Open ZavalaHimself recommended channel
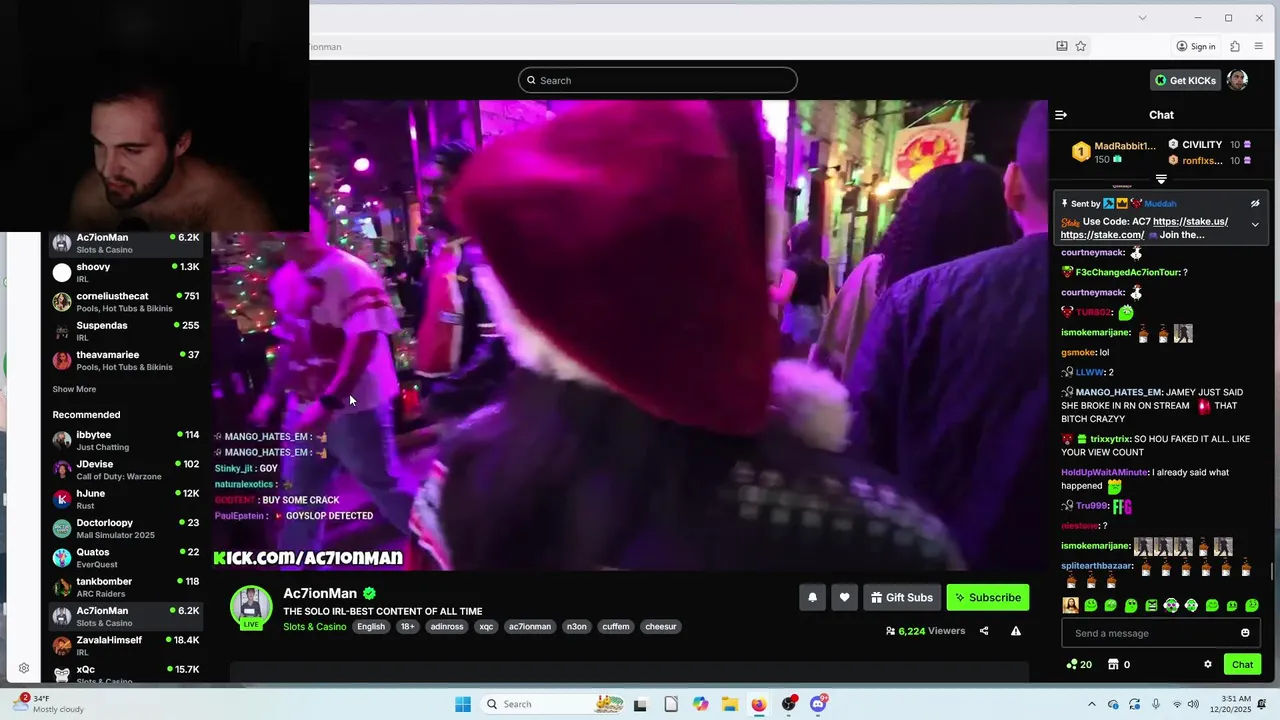This screenshot has width=1280, height=720. click(126, 645)
